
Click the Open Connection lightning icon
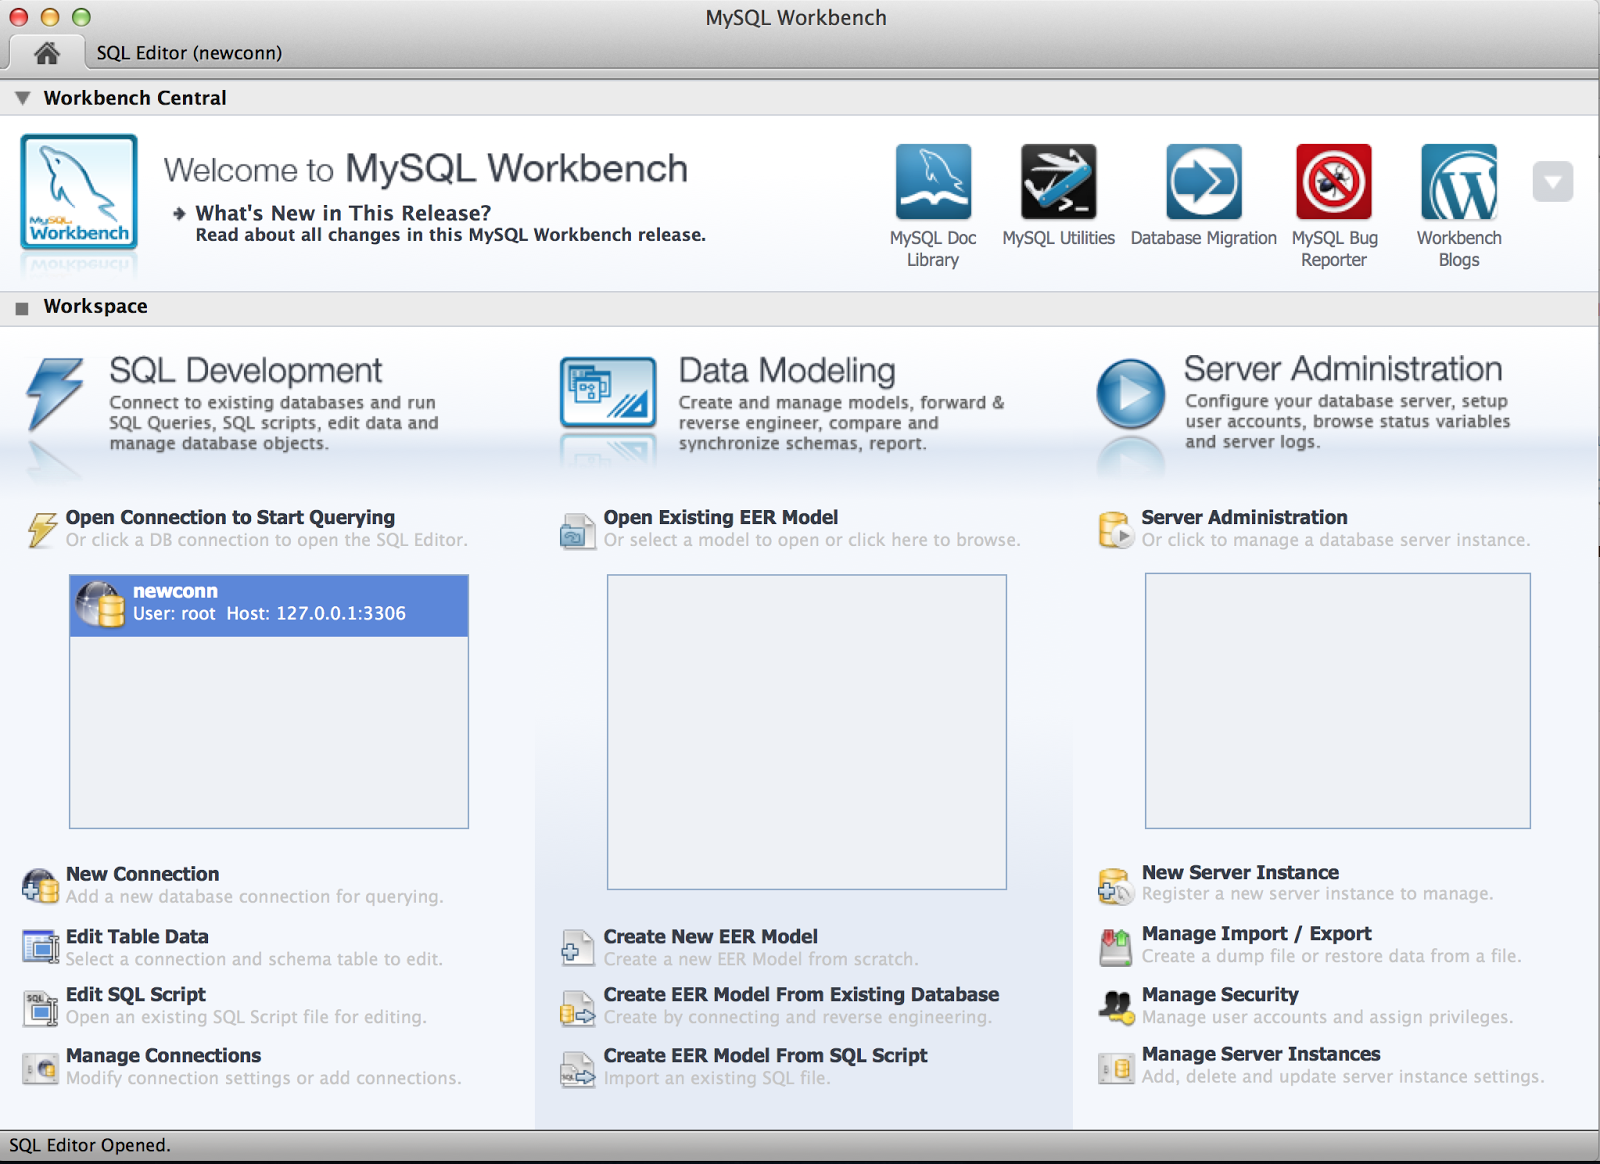click(x=42, y=529)
